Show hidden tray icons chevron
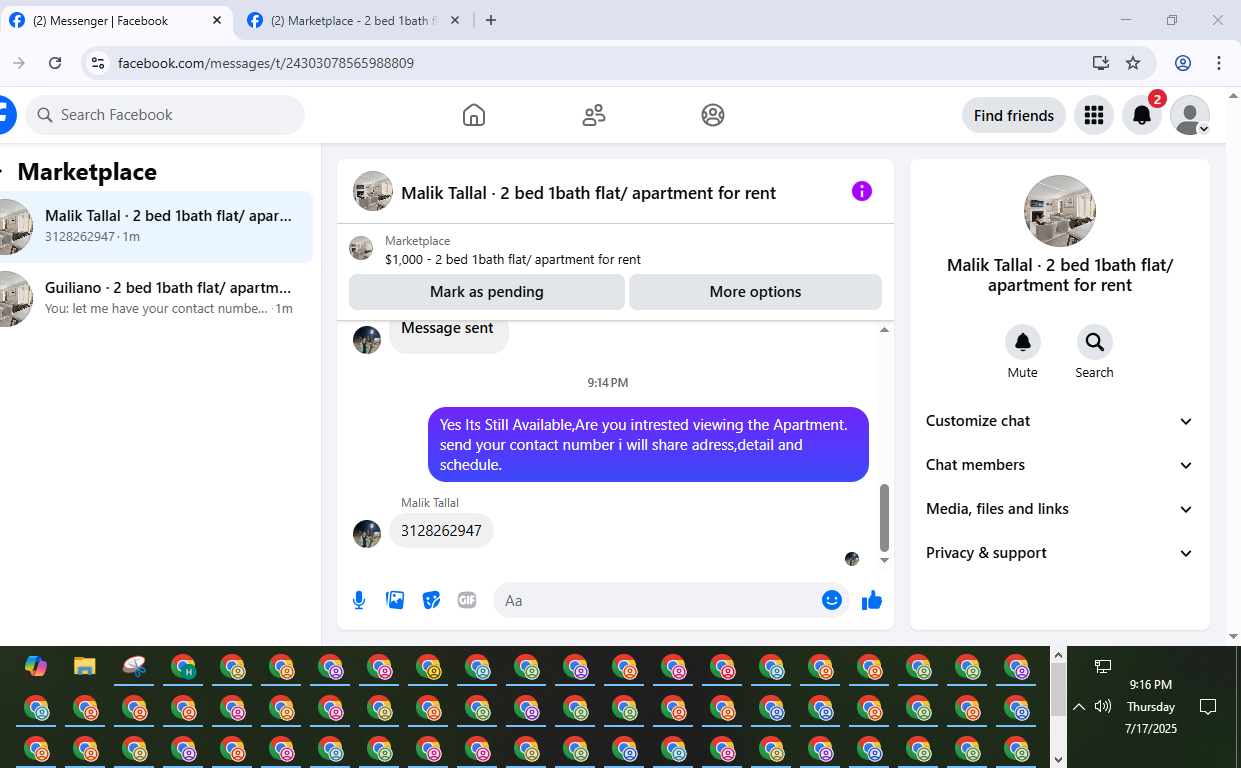The height and width of the screenshot is (768, 1241). pyautogui.click(x=1079, y=707)
